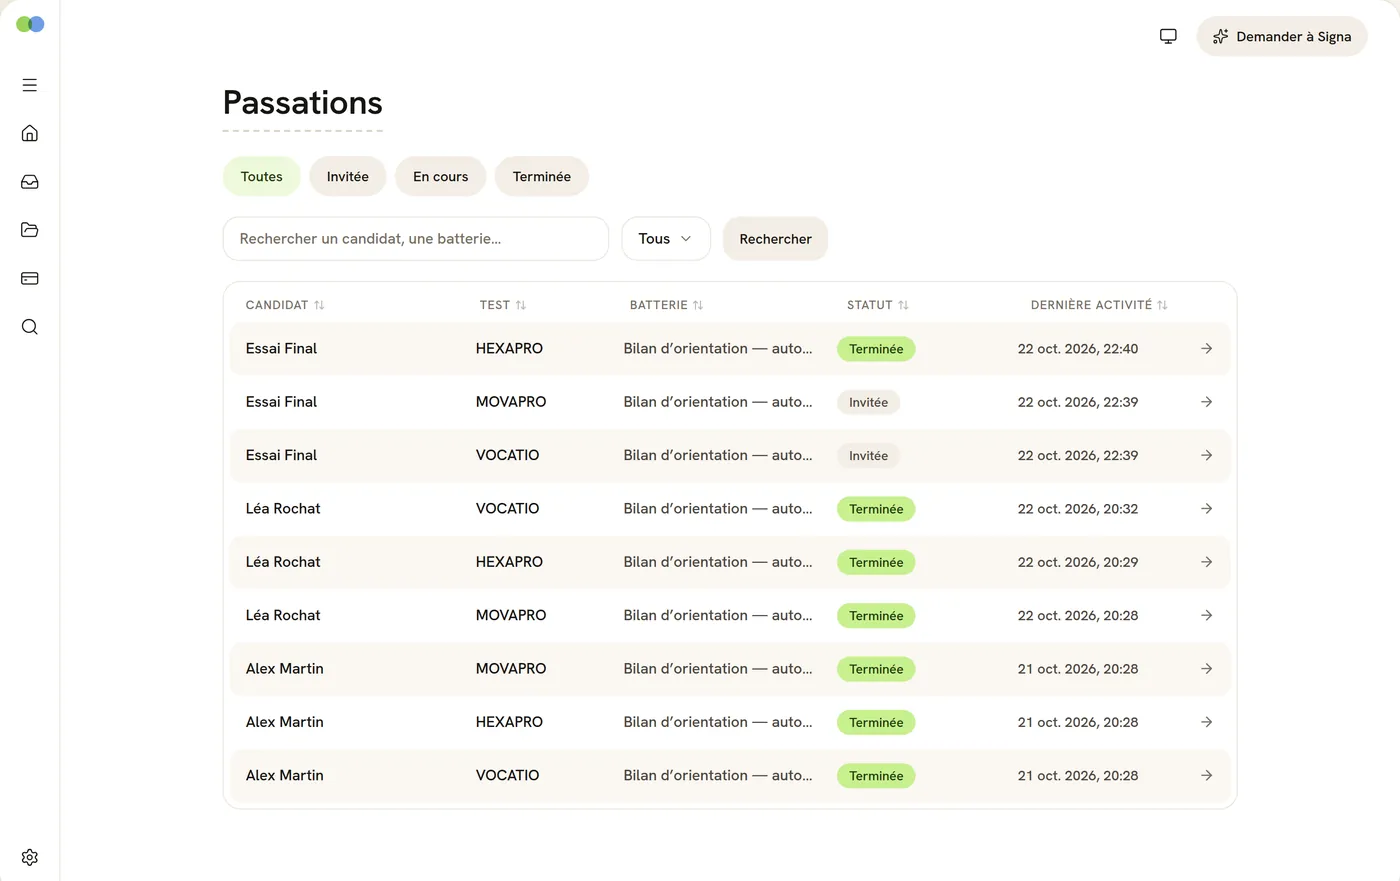Open settings gear icon in sidebar
Image resolution: width=1400 pixels, height=881 pixels.
coord(30,857)
